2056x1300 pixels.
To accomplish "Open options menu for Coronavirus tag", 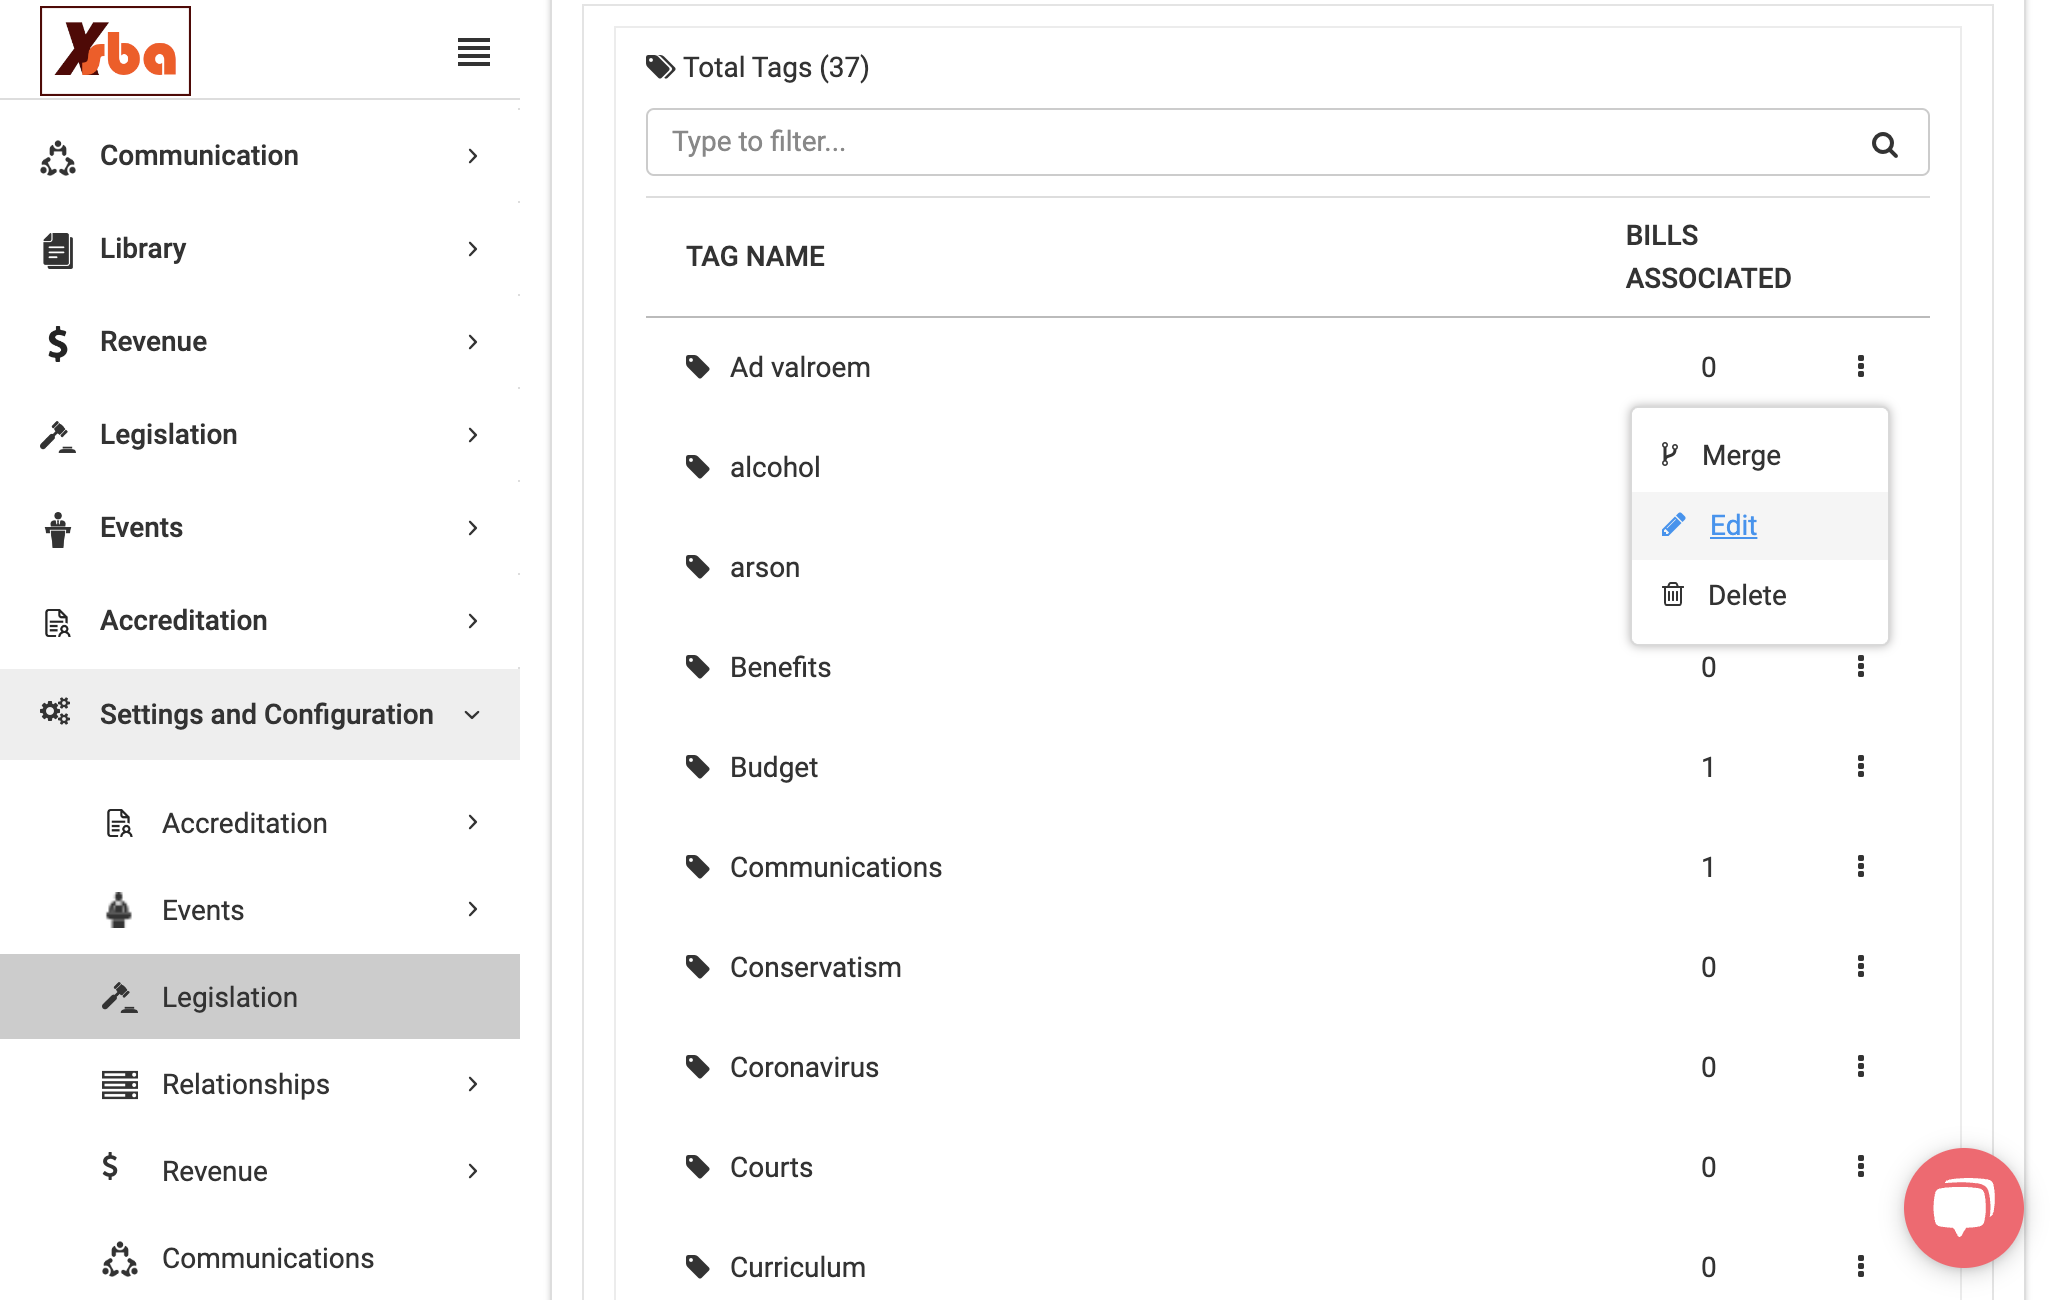I will pos(1861,1067).
